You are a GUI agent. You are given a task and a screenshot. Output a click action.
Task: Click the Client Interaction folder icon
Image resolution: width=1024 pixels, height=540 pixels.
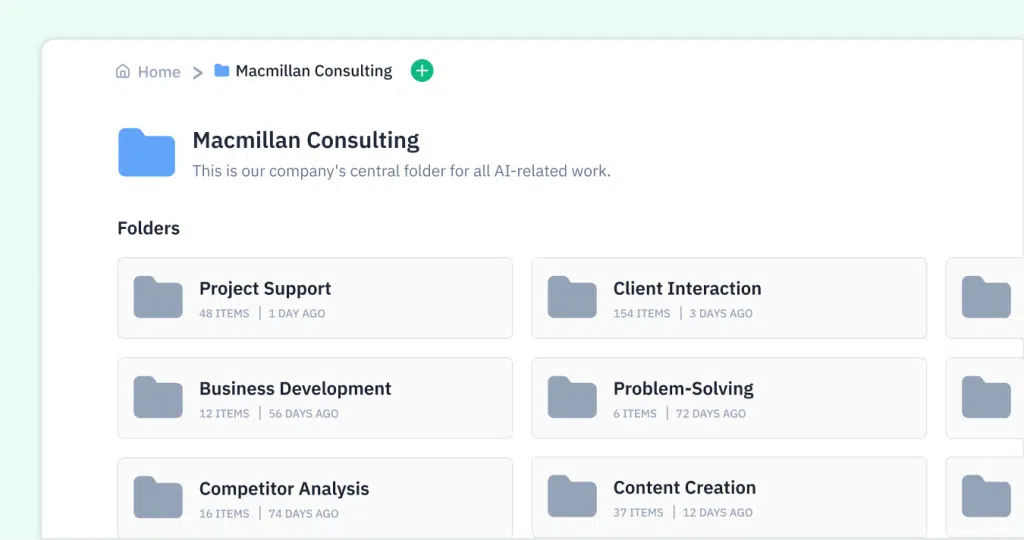[572, 297]
